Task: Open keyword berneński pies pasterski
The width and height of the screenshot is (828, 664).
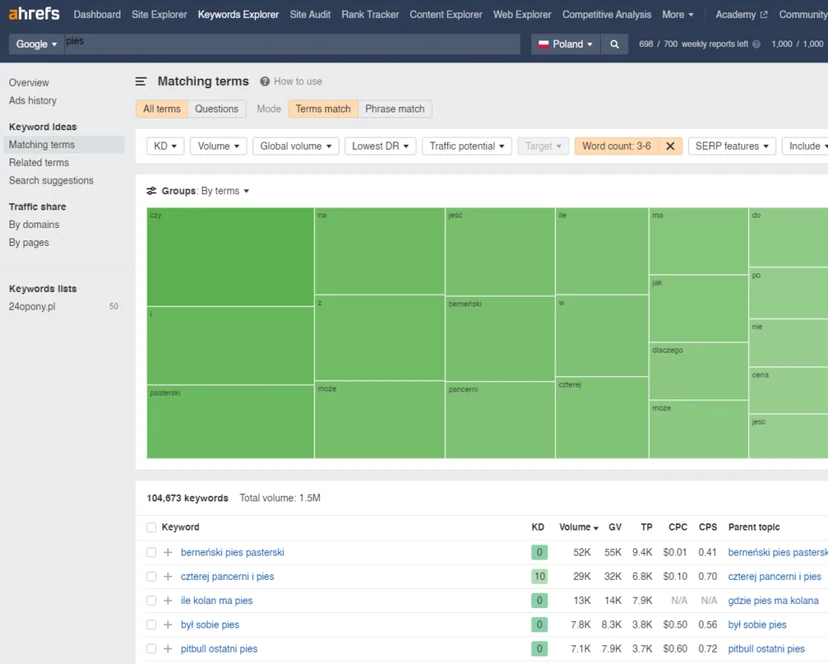Action: pyautogui.click(x=232, y=553)
